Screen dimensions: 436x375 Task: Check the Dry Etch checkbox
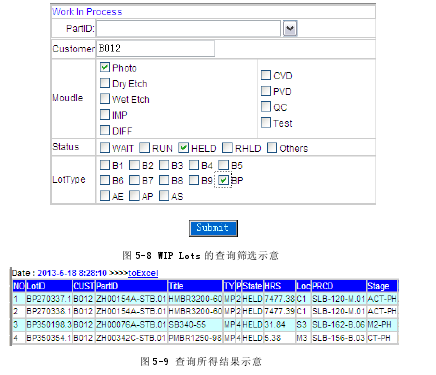(105, 83)
